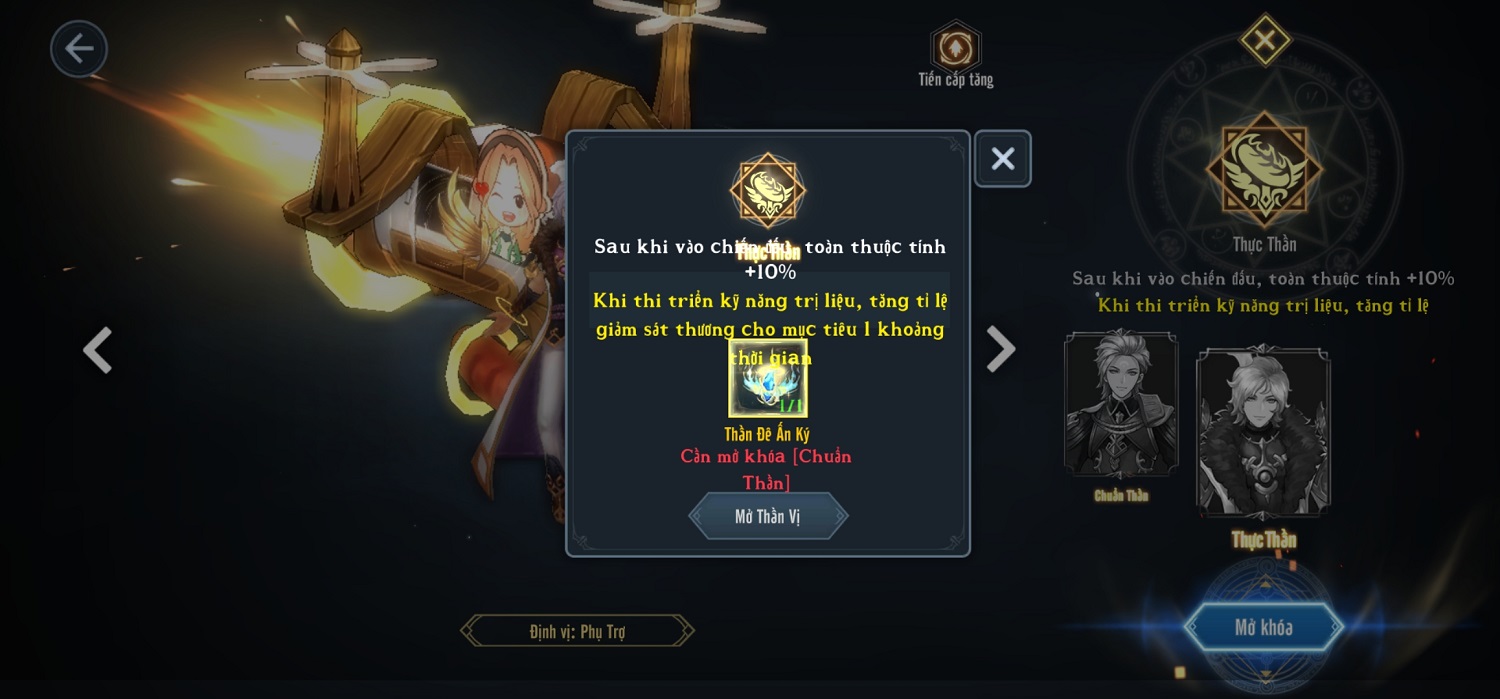The height and width of the screenshot is (699, 1500).
Task: Tap the Thực Thần emblem in popup
Action: coord(768,190)
